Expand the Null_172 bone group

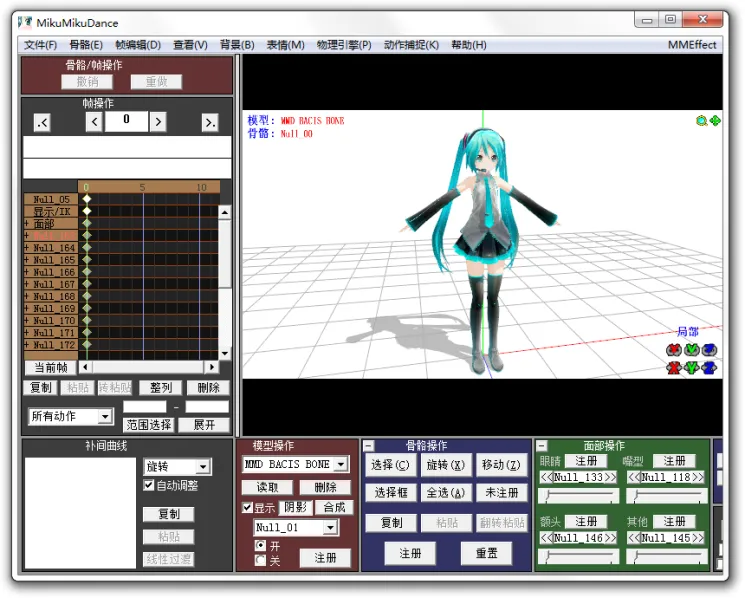click(x=27, y=345)
